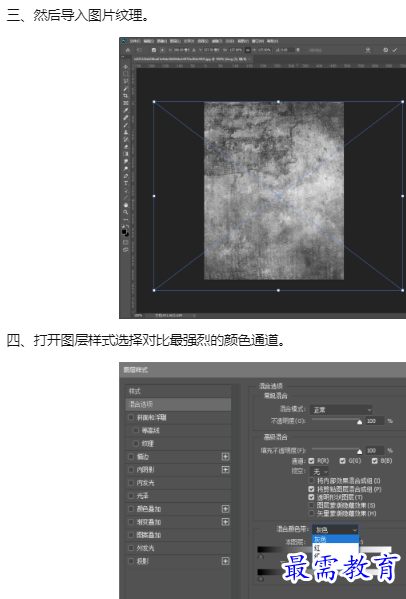Select the Eraser tool
This screenshot has width=406, height=599.
pyautogui.click(x=126, y=147)
